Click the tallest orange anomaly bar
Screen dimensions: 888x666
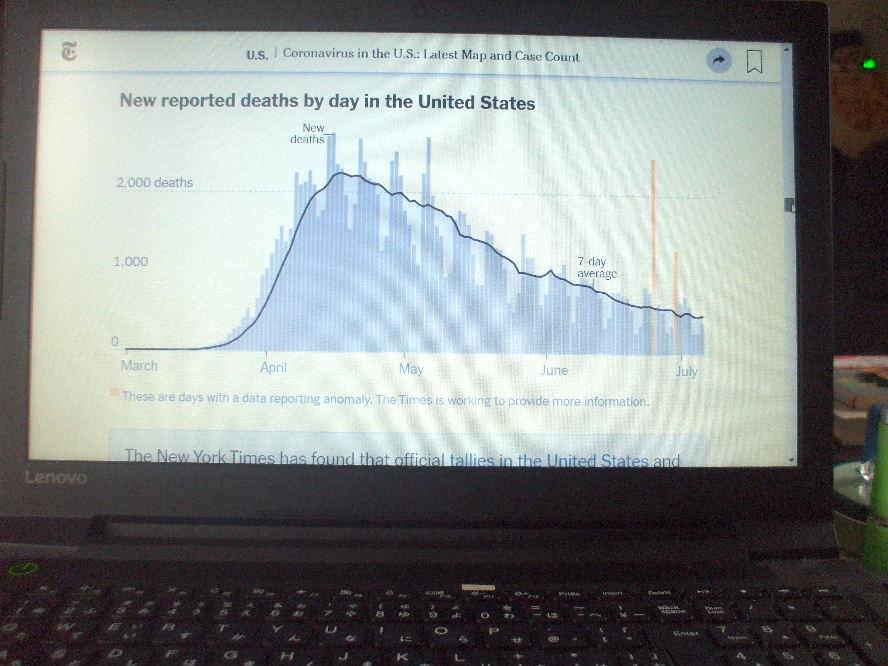(x=654, y=258)
